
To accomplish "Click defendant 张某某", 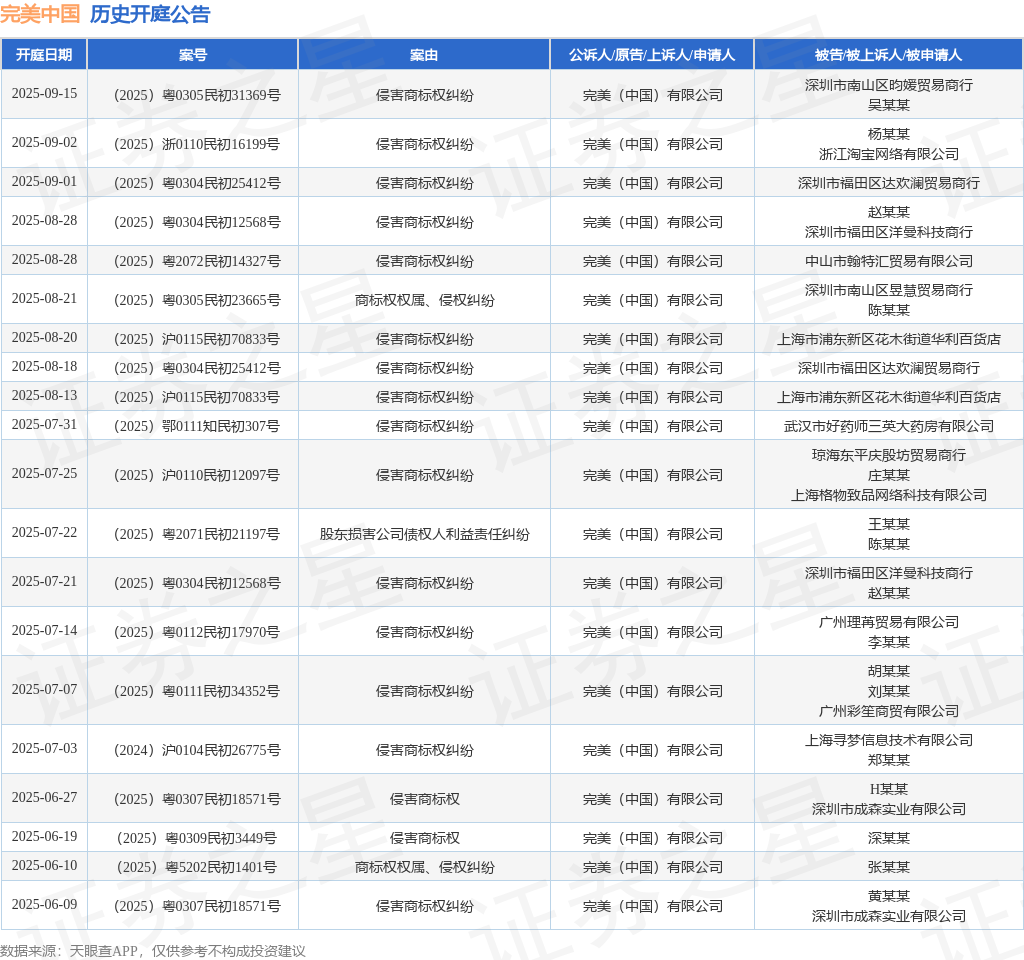I will coord(889,867).
